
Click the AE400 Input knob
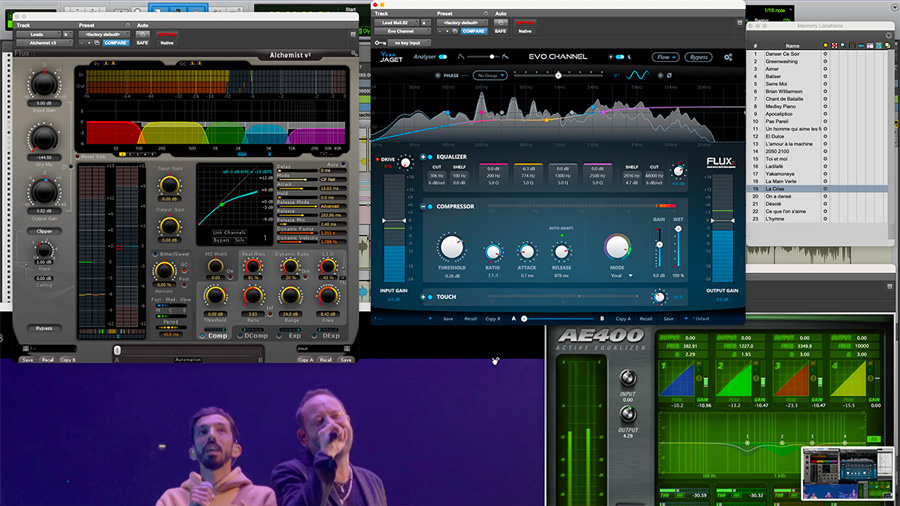click(627, 377)
